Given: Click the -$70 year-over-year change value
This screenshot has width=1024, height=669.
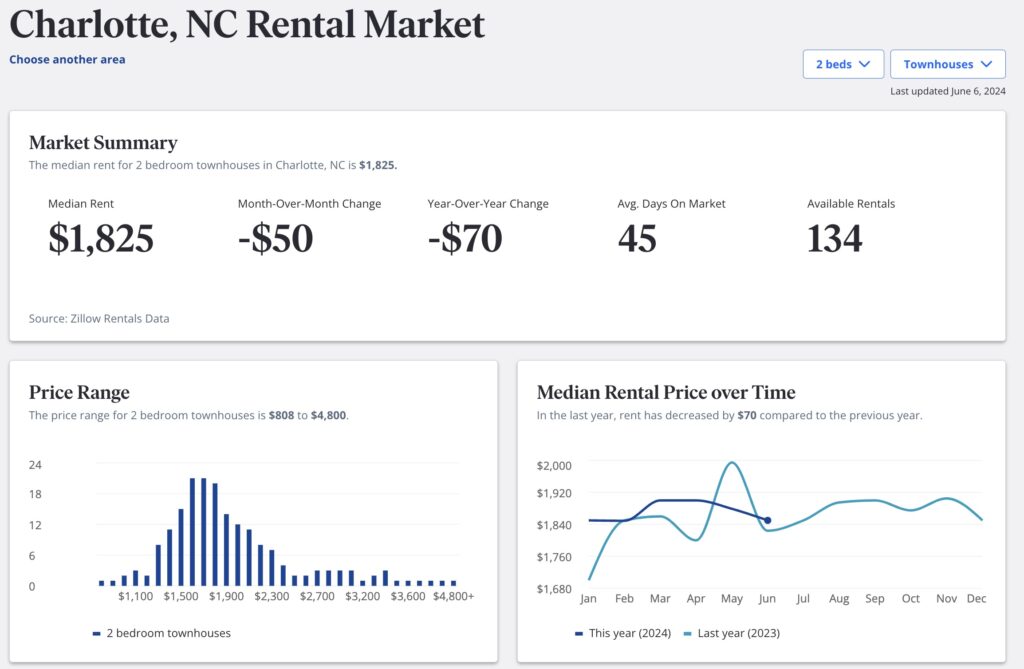Looking at the screenshot, I should pos(465,239).
